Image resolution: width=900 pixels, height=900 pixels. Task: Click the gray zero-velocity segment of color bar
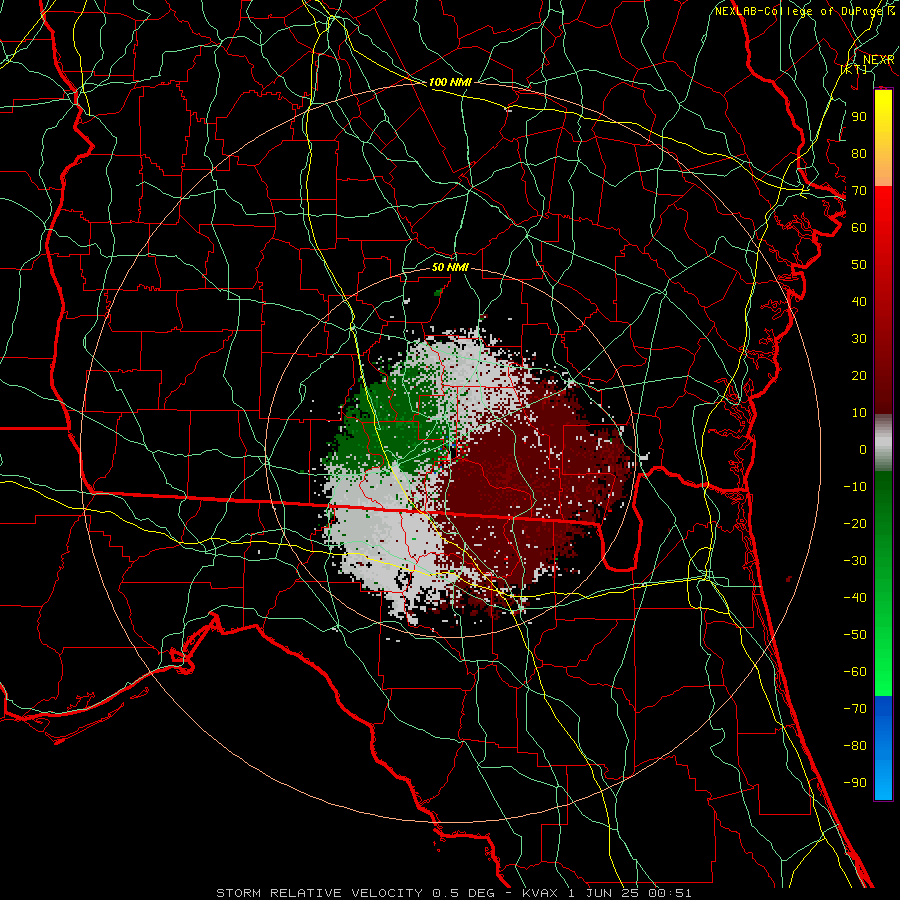883,443
